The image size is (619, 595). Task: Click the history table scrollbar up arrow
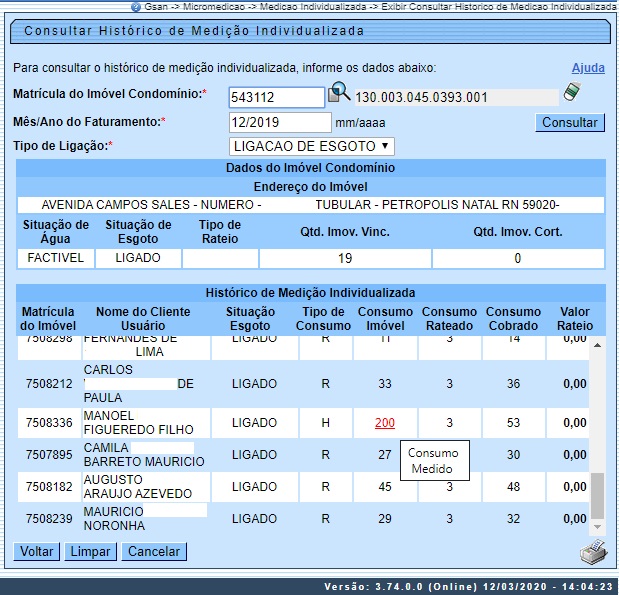(x=598, y=345)
